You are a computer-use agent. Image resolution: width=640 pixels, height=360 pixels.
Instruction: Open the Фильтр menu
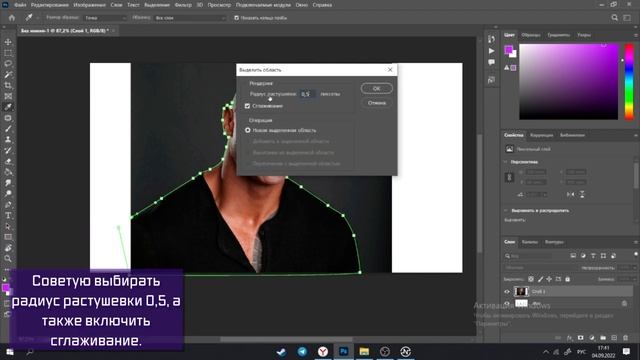point(183,5)
